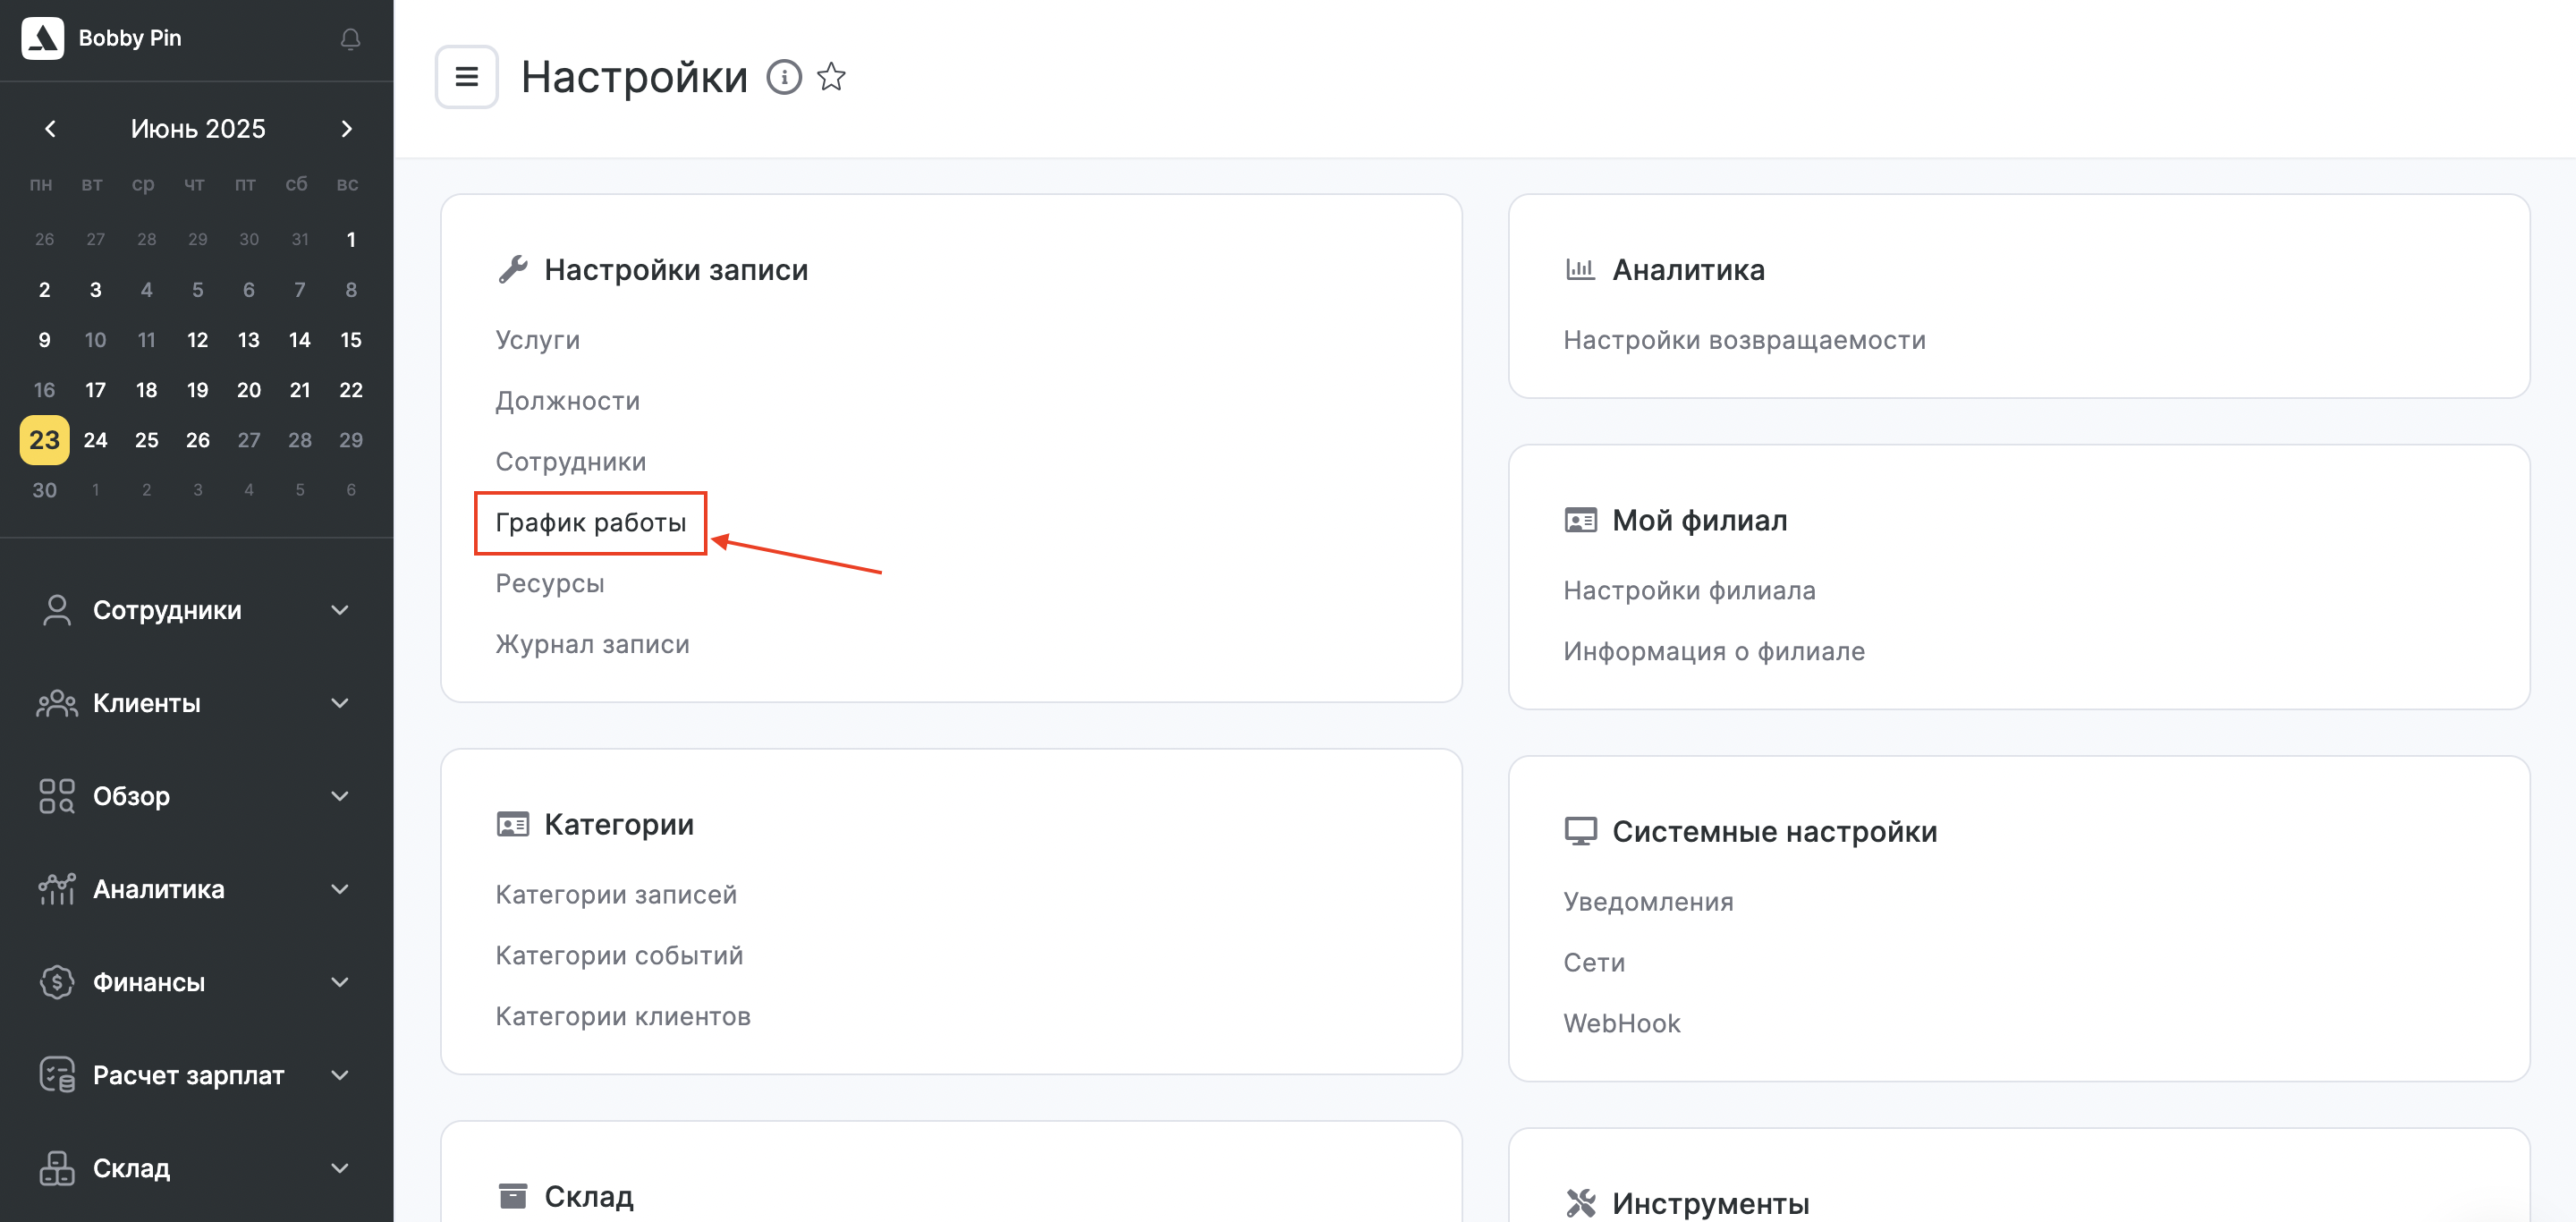Open Категории событий link

click(x=619, y=956)
